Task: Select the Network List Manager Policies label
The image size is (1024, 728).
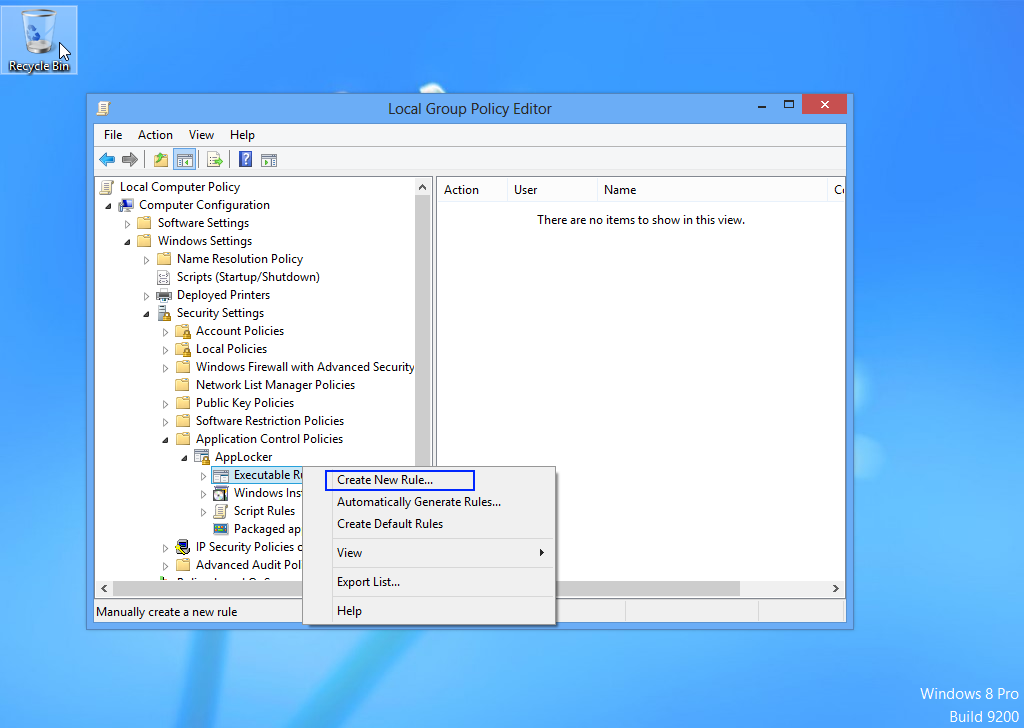Action: pos(275,385)
